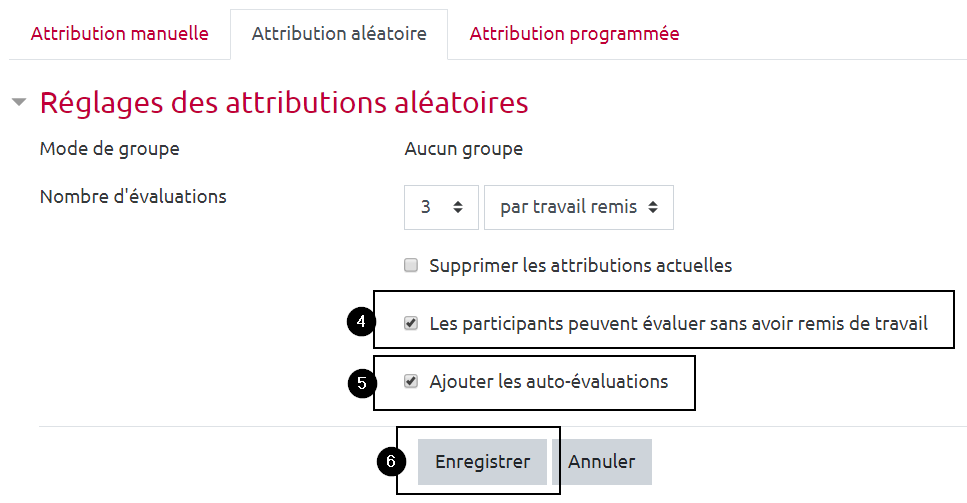Open the number of evaluations dropdown showing 3

441,208
